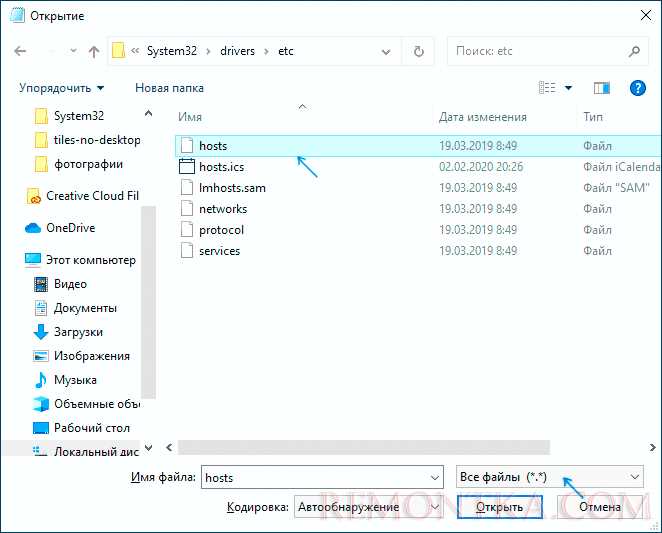Click the Загрузки download arrow icon
This screenshot has height=533, width=662.
[x=41, y=332]
